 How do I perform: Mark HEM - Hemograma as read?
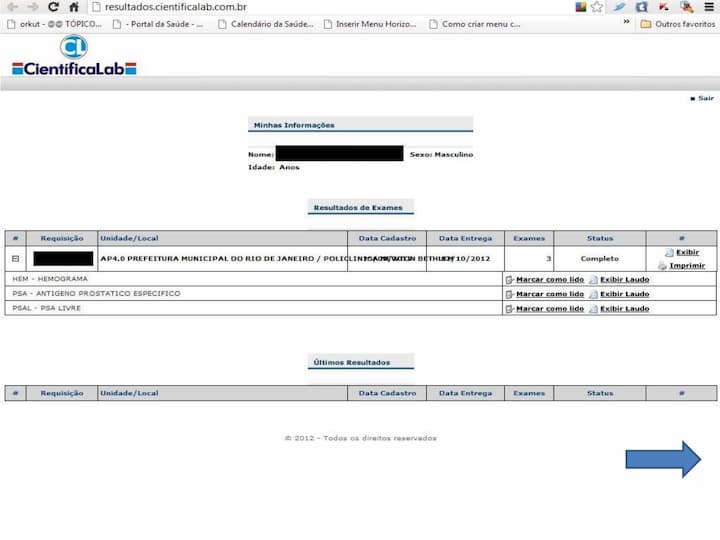(x=549, y=280)
